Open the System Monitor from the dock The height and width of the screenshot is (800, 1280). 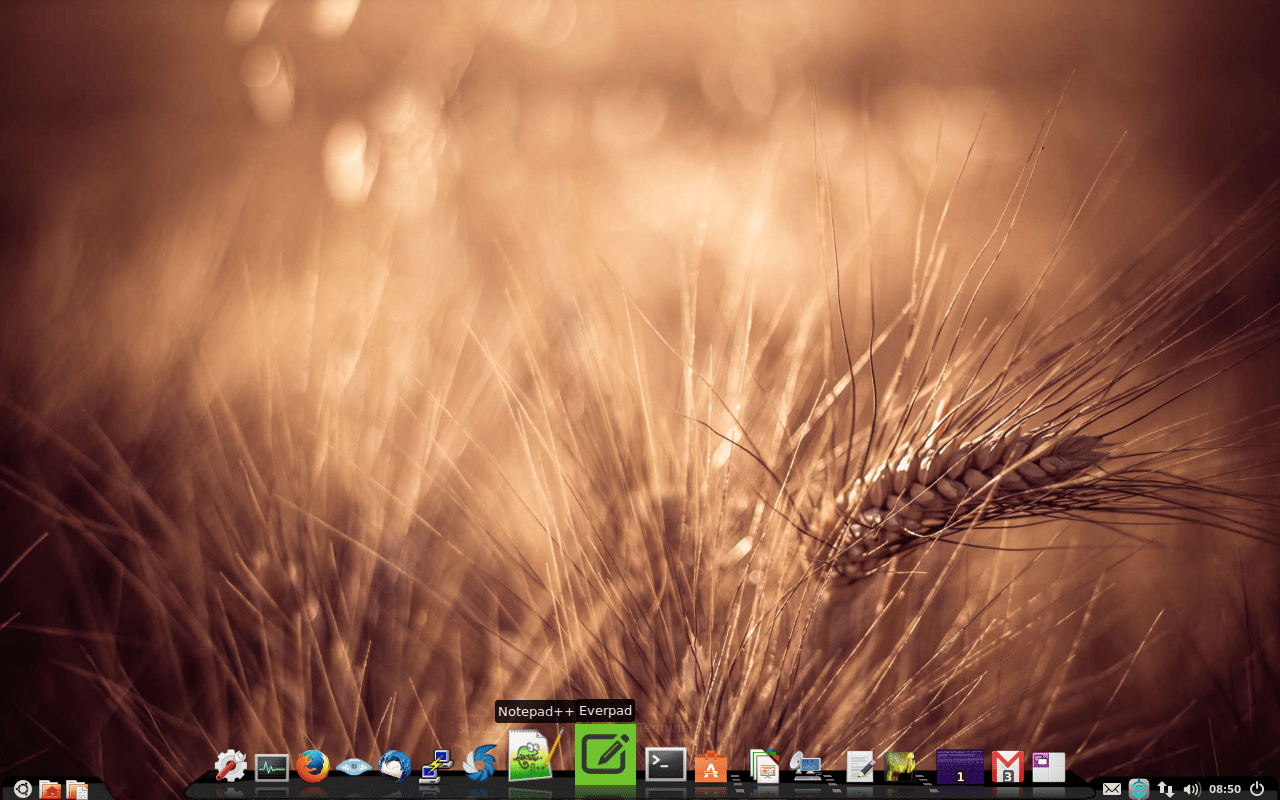pyautogui.click(x=272, y=767)
